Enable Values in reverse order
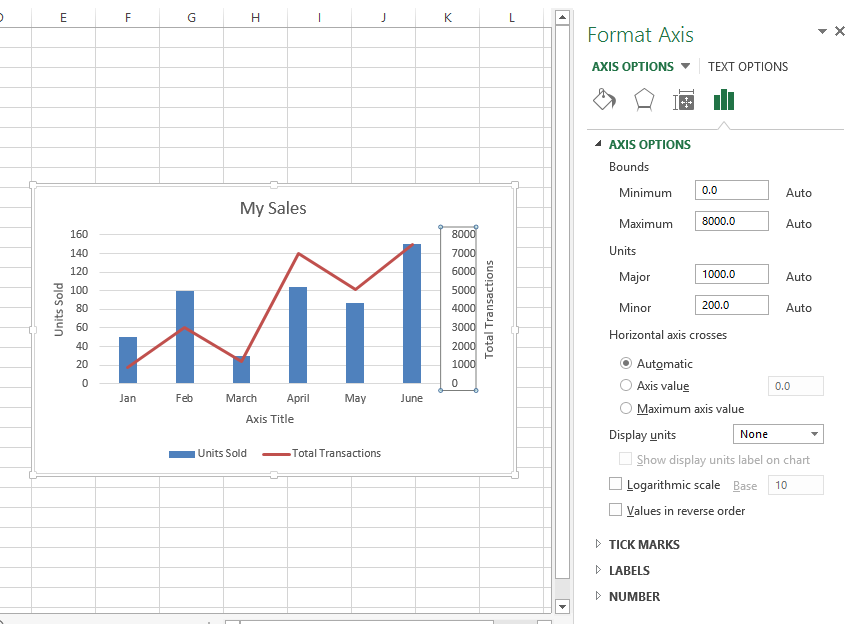This screenshot has width=858, height=624. click(615, 509)
